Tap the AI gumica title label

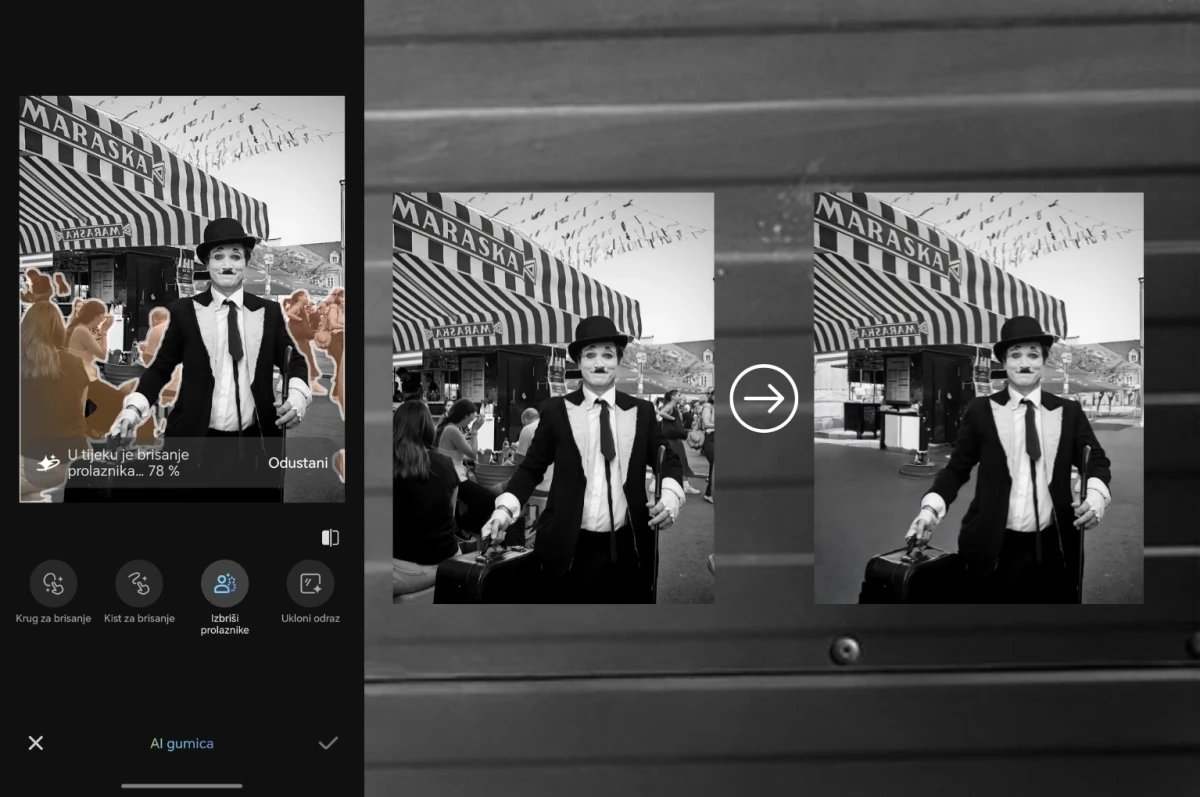pos(181,743)
